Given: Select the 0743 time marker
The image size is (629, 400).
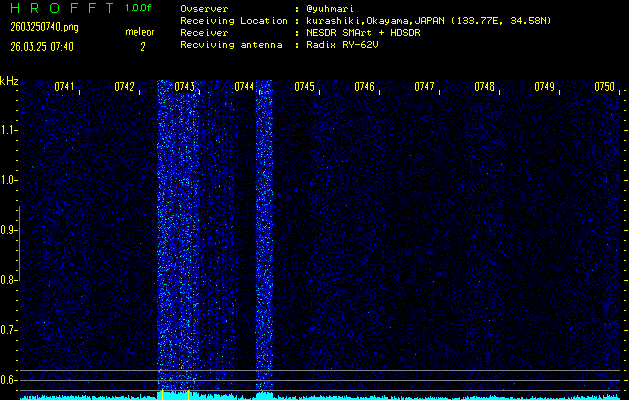Looking at the screenshot, I should [184, 87].
